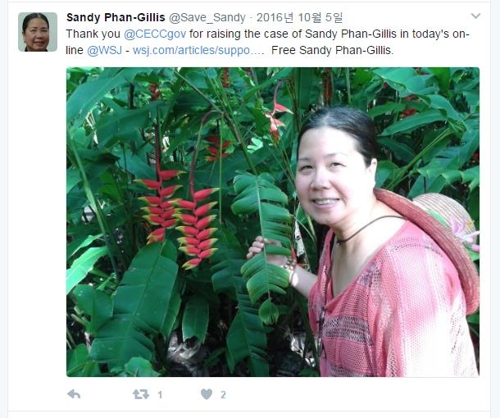
Task: Click the like count of 2
Action: (223, 395)
